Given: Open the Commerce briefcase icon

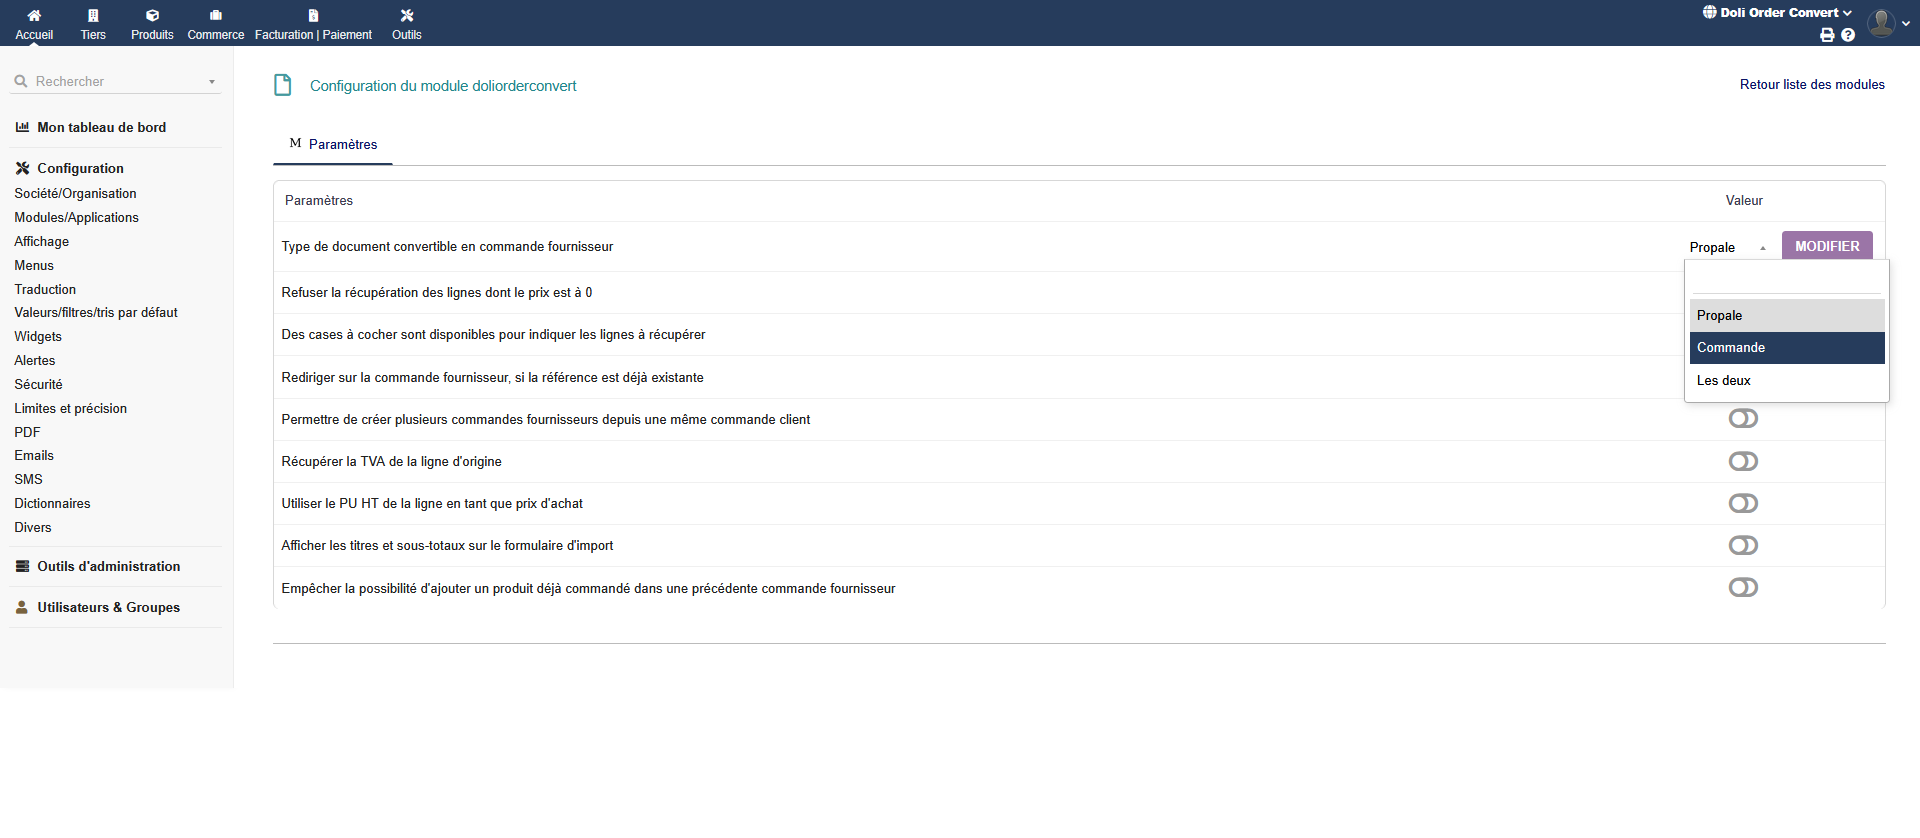Looking at the screenshot, I should (215, 16).
